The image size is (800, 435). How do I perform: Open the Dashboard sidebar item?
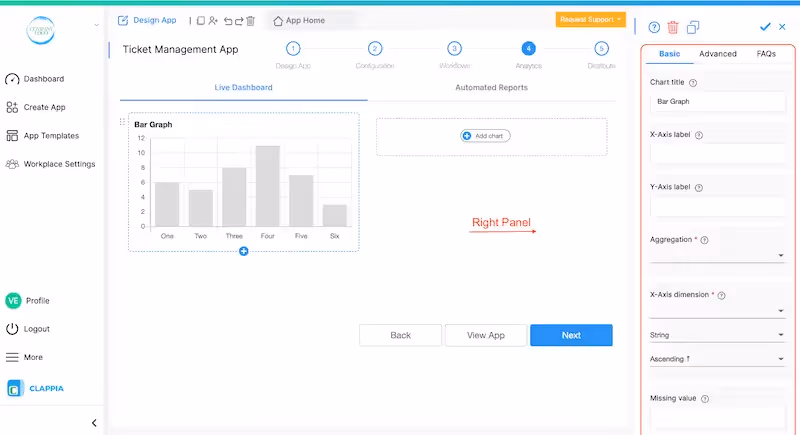[35, 79]
